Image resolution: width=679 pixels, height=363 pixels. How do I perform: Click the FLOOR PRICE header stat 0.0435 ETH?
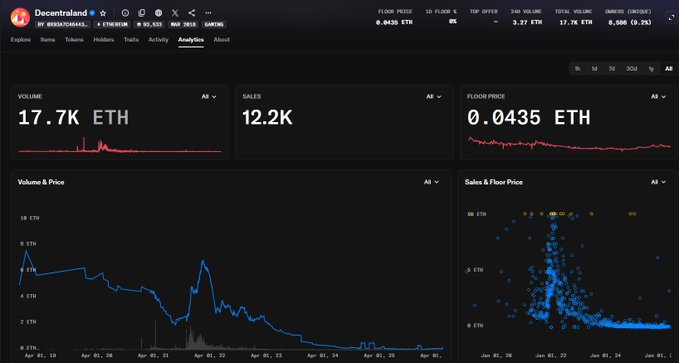[x=394, y=22]
